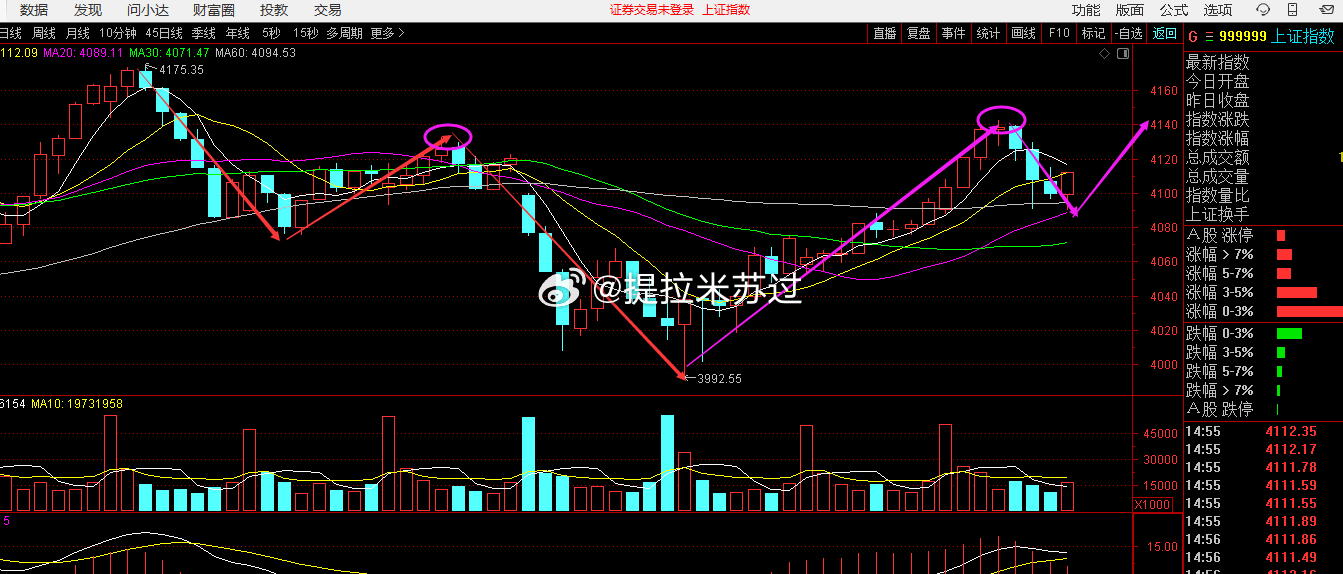Click the MA20: 4089.11 indicator label

pyautogui.click(x=83, y=53)
